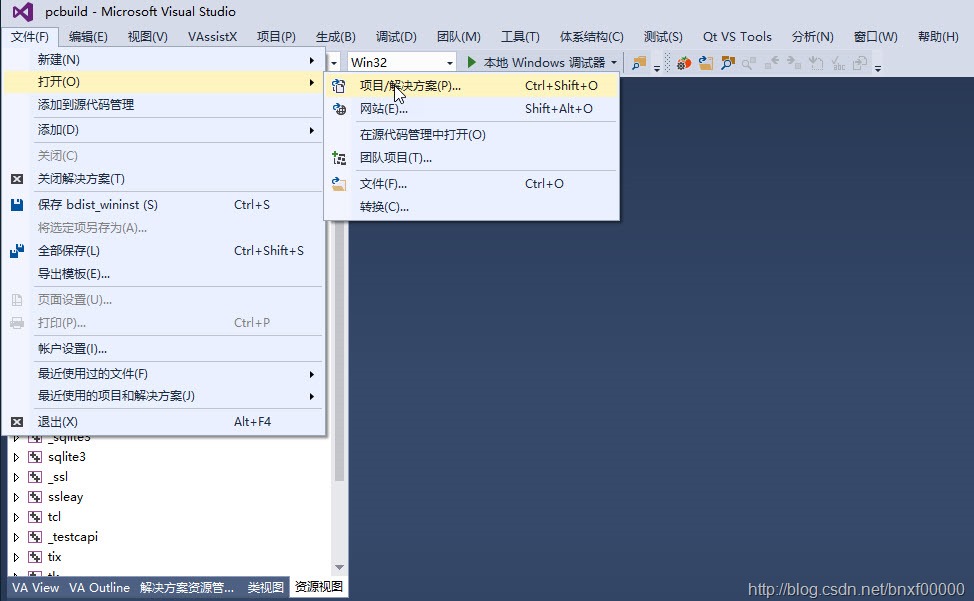Click the VA open file in solution icon

point(706,63)
